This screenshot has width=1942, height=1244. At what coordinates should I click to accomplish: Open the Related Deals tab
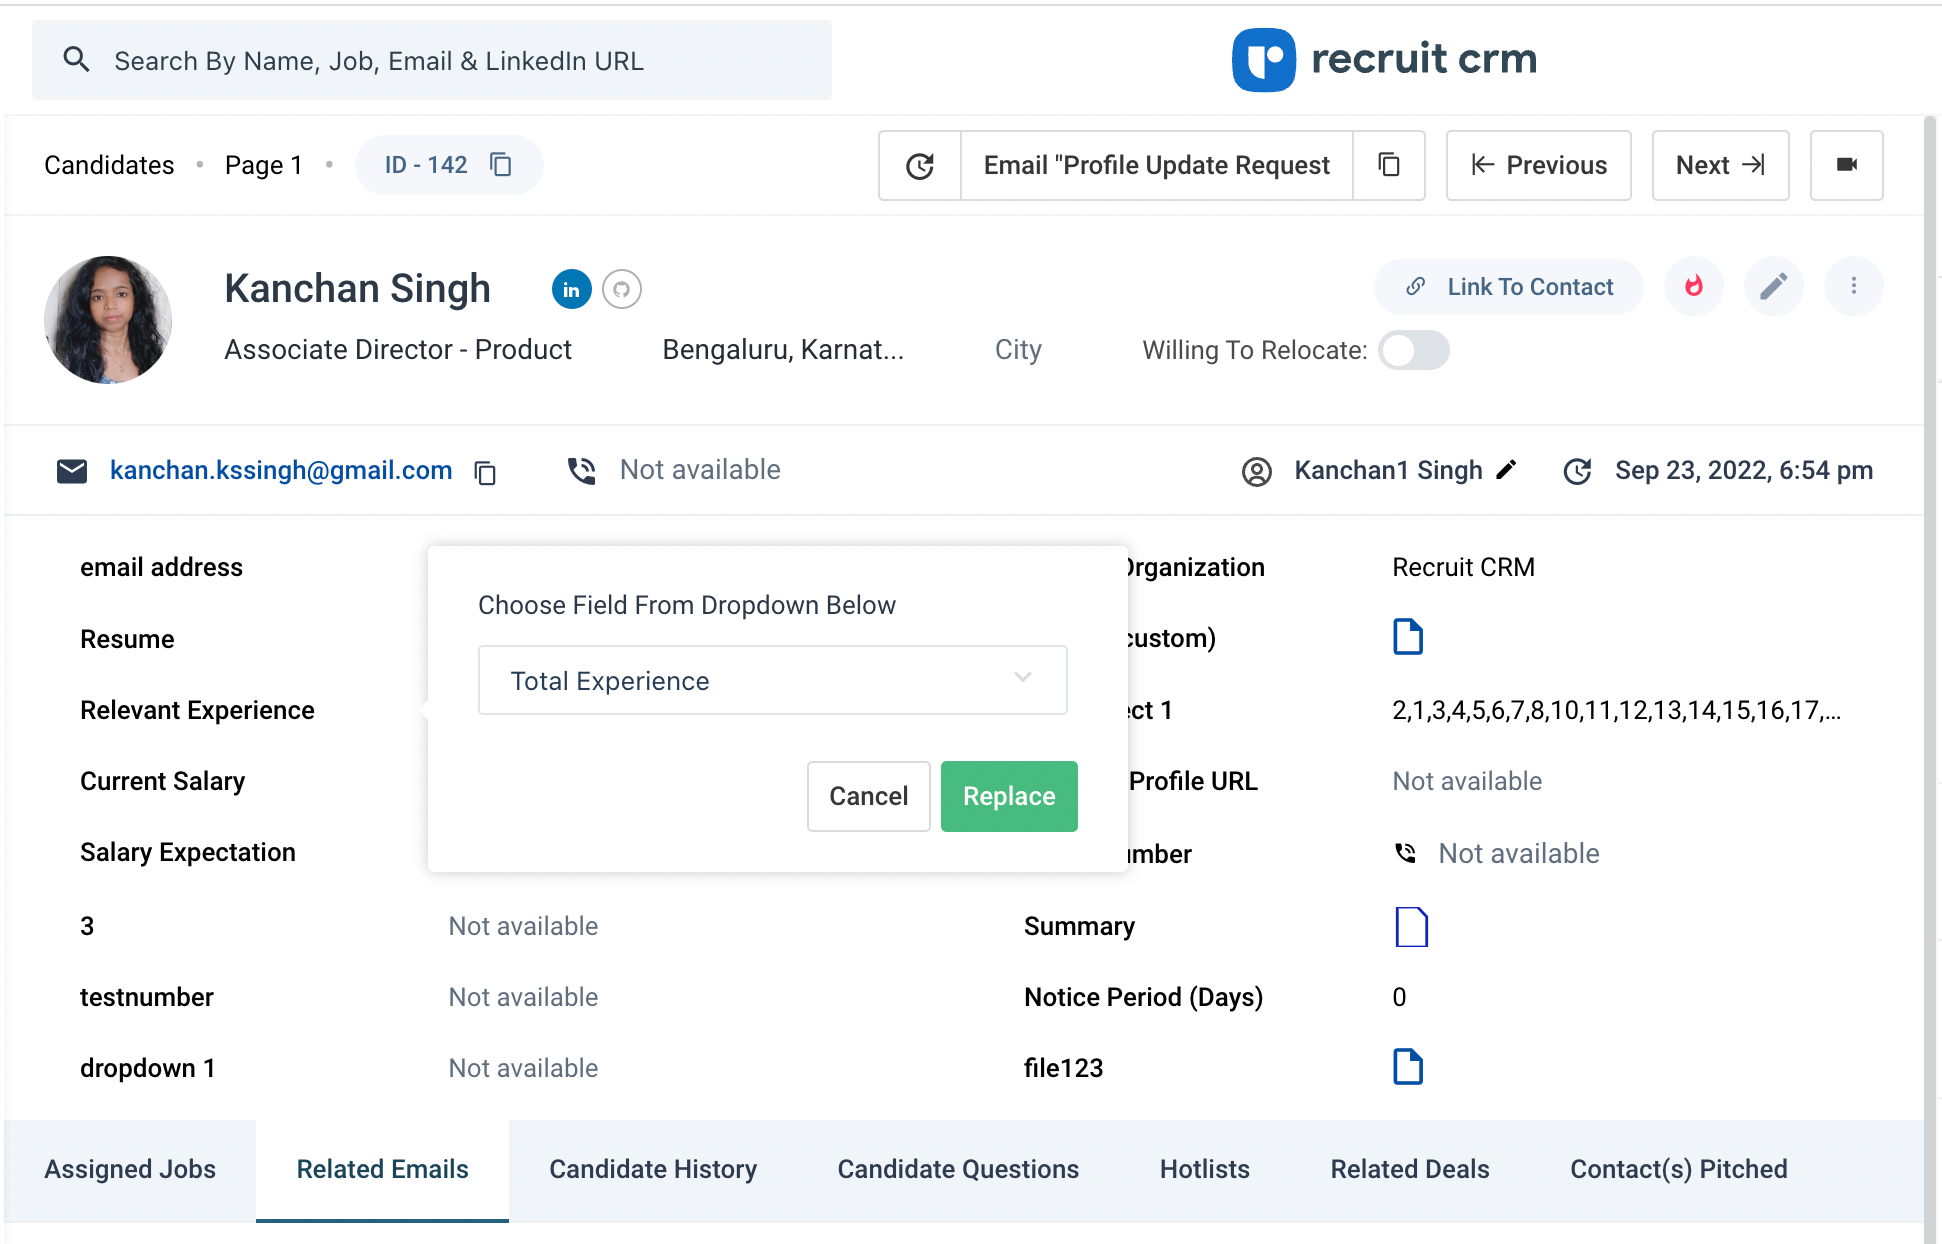pyautogui.click(x=1410, y=1169)
